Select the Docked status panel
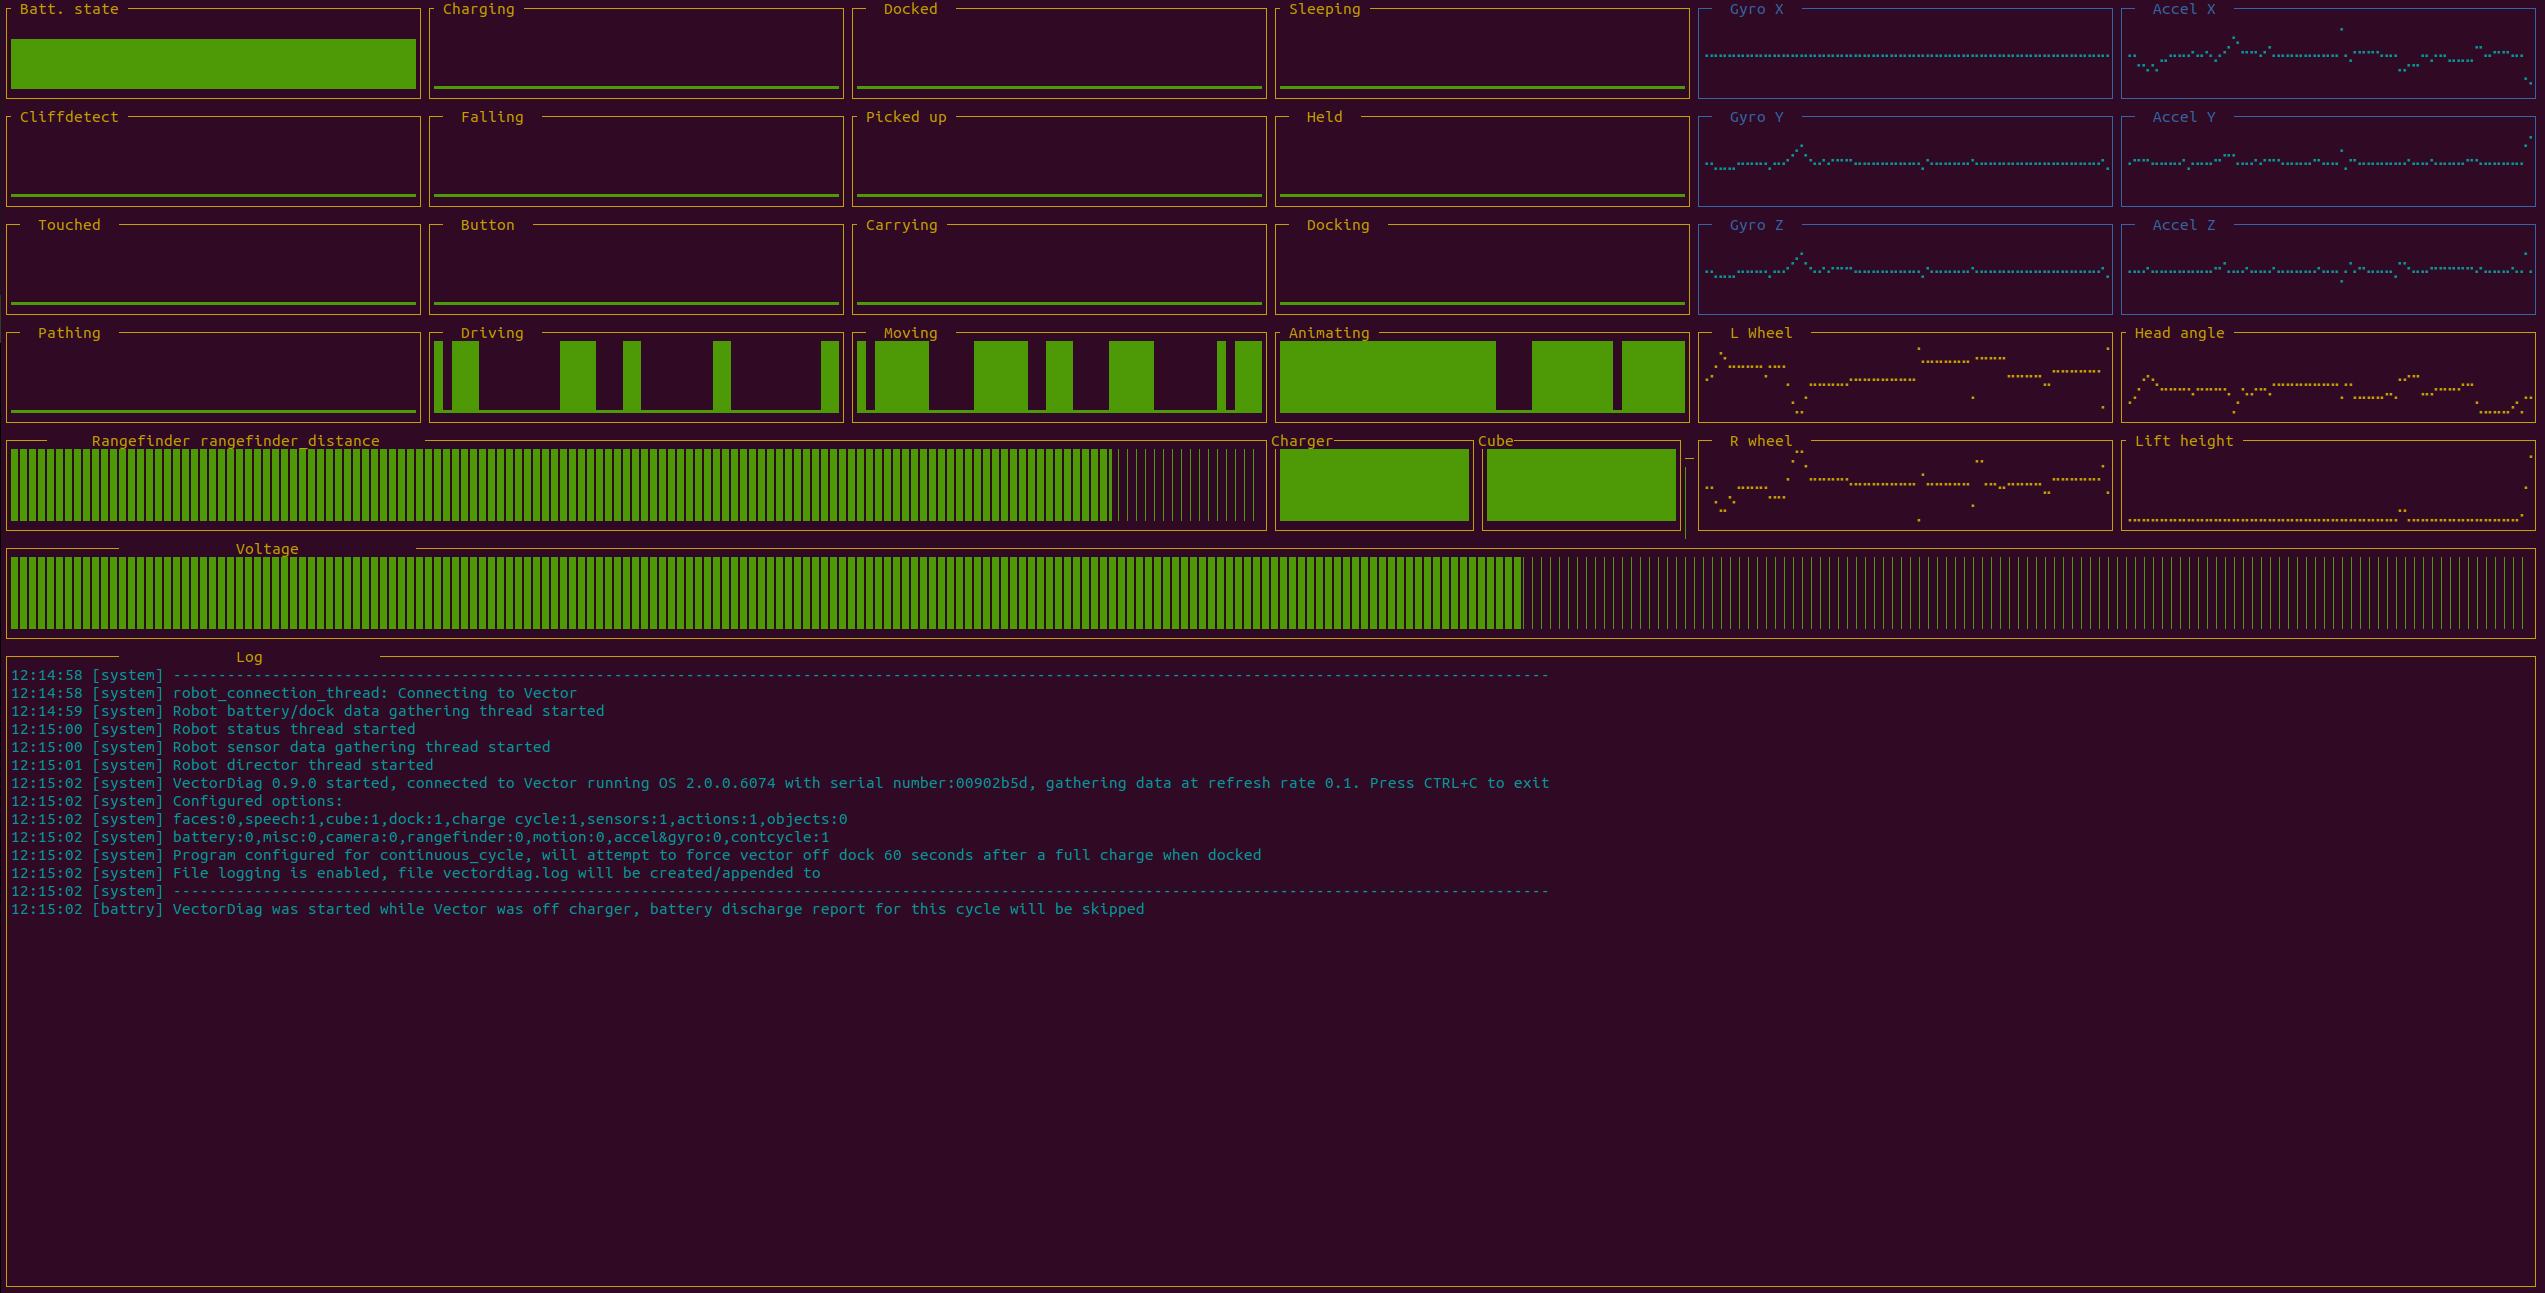 click(1059, 55)
